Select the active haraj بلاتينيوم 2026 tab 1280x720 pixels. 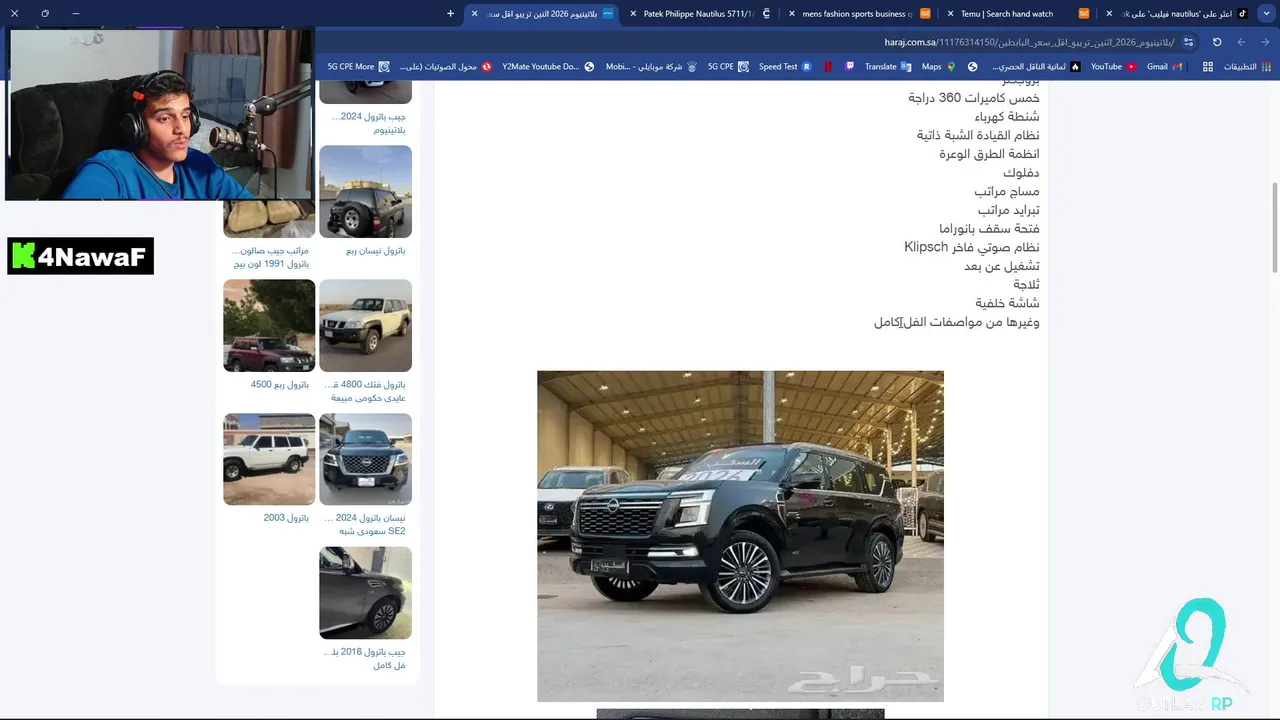[x=542, y=14]
